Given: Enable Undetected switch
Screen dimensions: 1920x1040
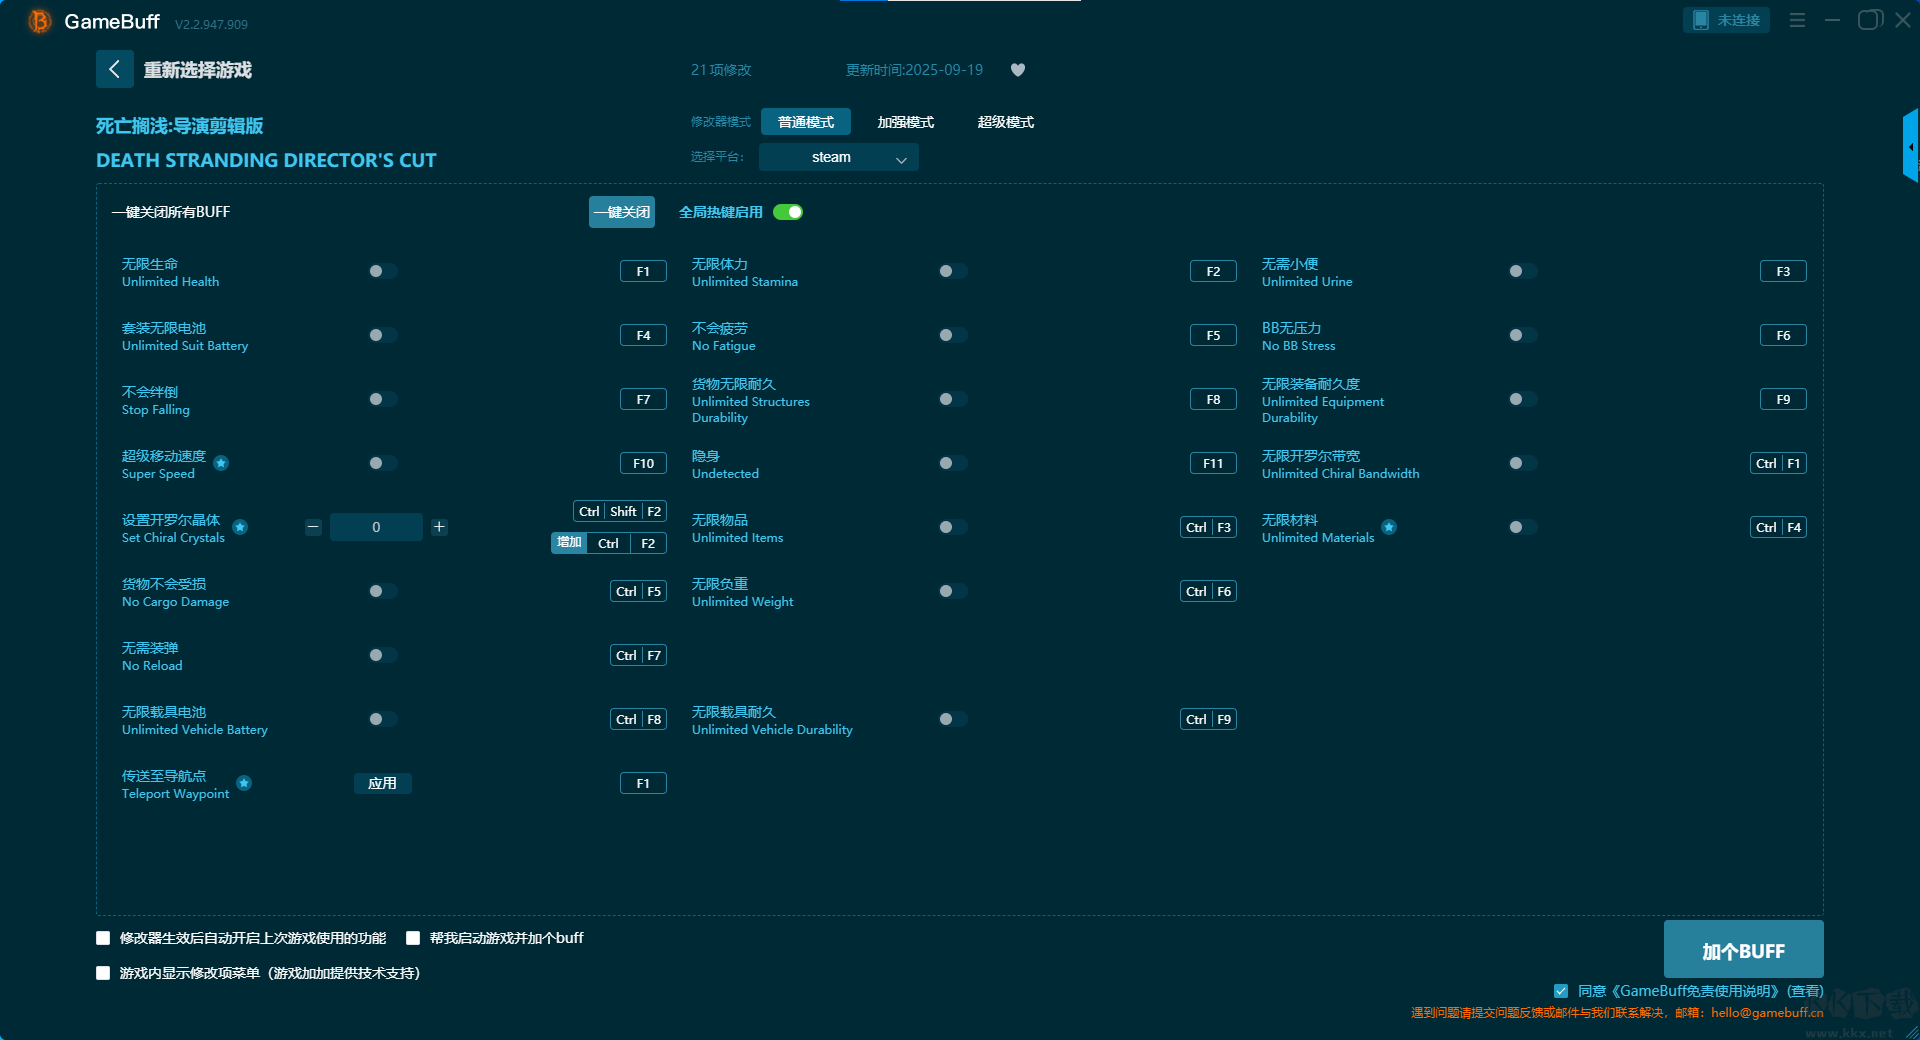Looking at the screenshot, I should [x=953, y=463].
